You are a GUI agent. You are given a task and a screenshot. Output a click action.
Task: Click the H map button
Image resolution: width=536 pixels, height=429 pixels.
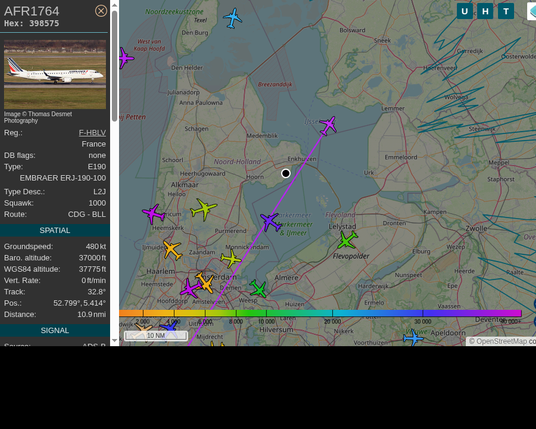pos(485,11)
